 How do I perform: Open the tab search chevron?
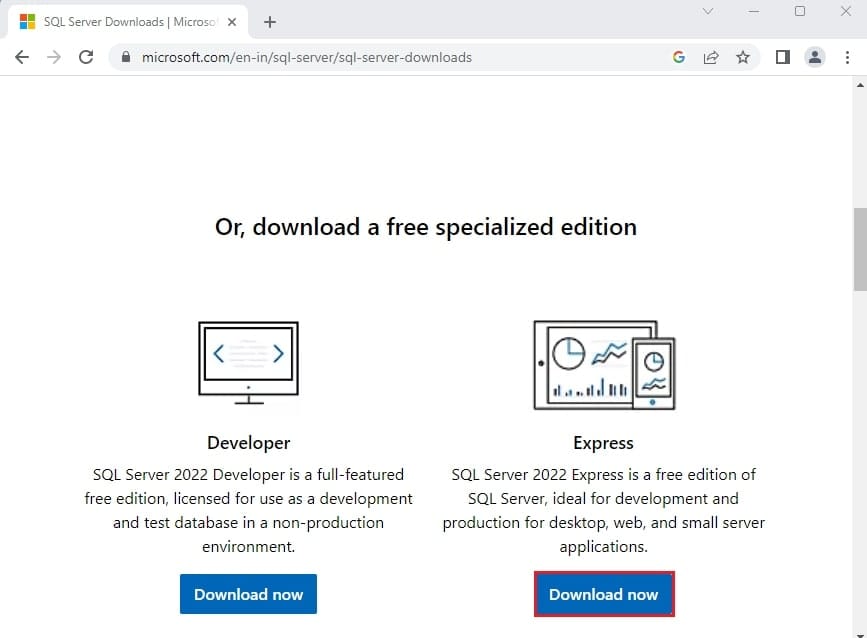click(x=708, y=11)
